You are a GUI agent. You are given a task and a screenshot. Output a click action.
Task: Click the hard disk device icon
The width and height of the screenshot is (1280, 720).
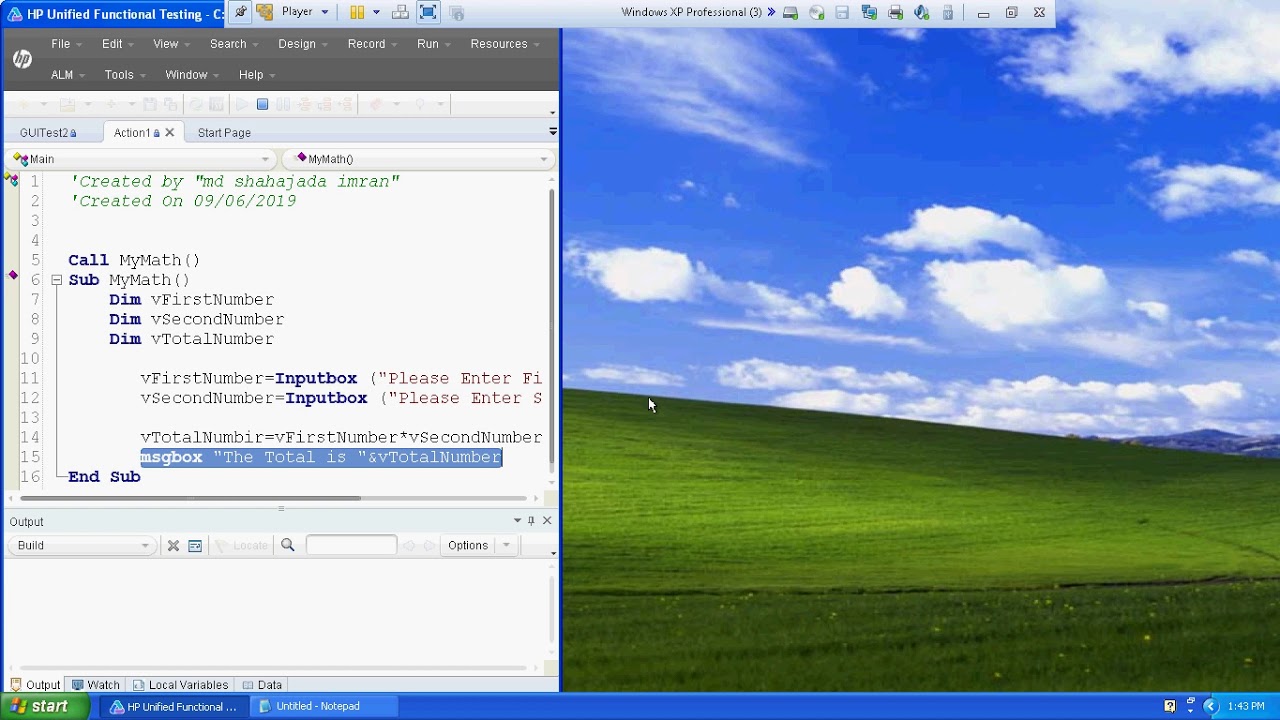[x=791, y=12]
